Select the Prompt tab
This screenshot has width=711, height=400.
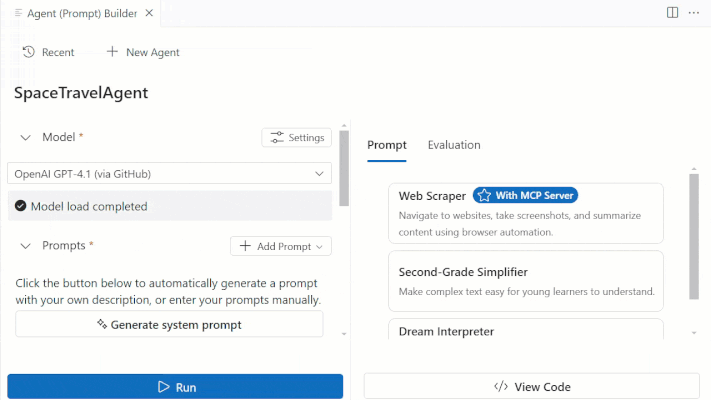pos(387,145)
